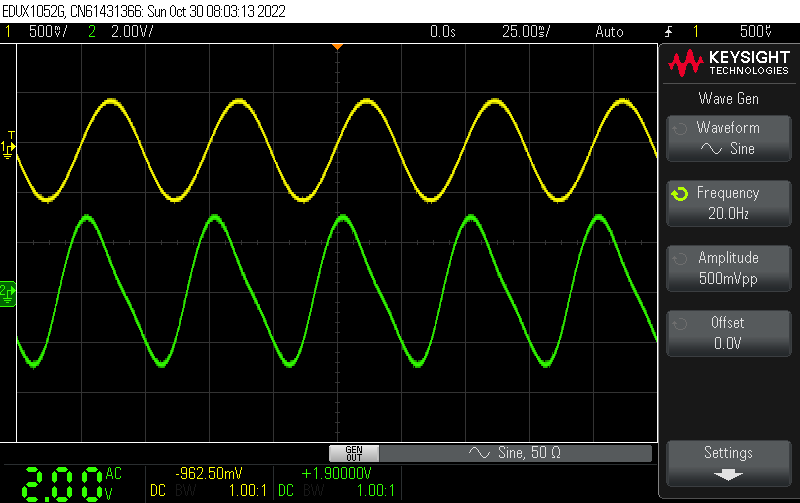
Task: Click the Auto trigger mode label
Action: pyautogui.click(x=608, y=32)
